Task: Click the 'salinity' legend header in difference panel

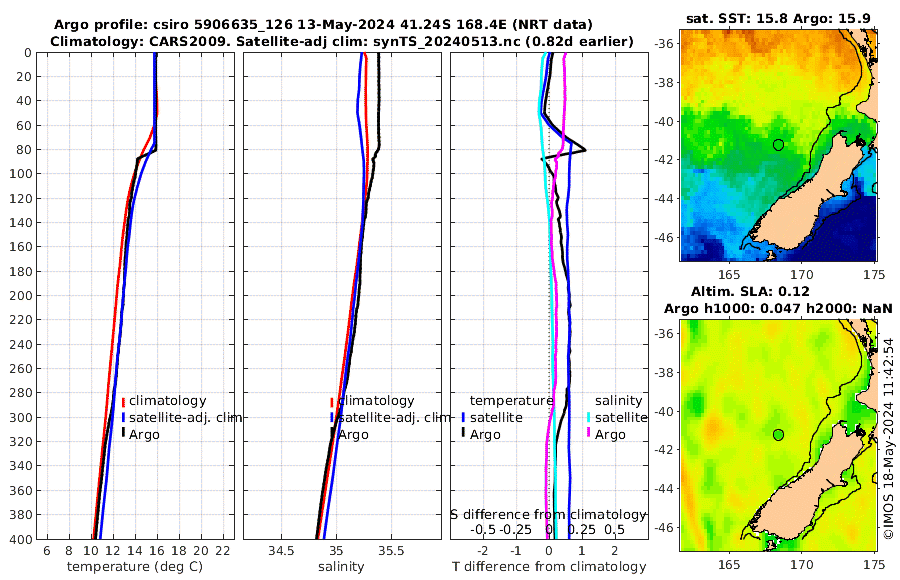Action: [618, 401]
